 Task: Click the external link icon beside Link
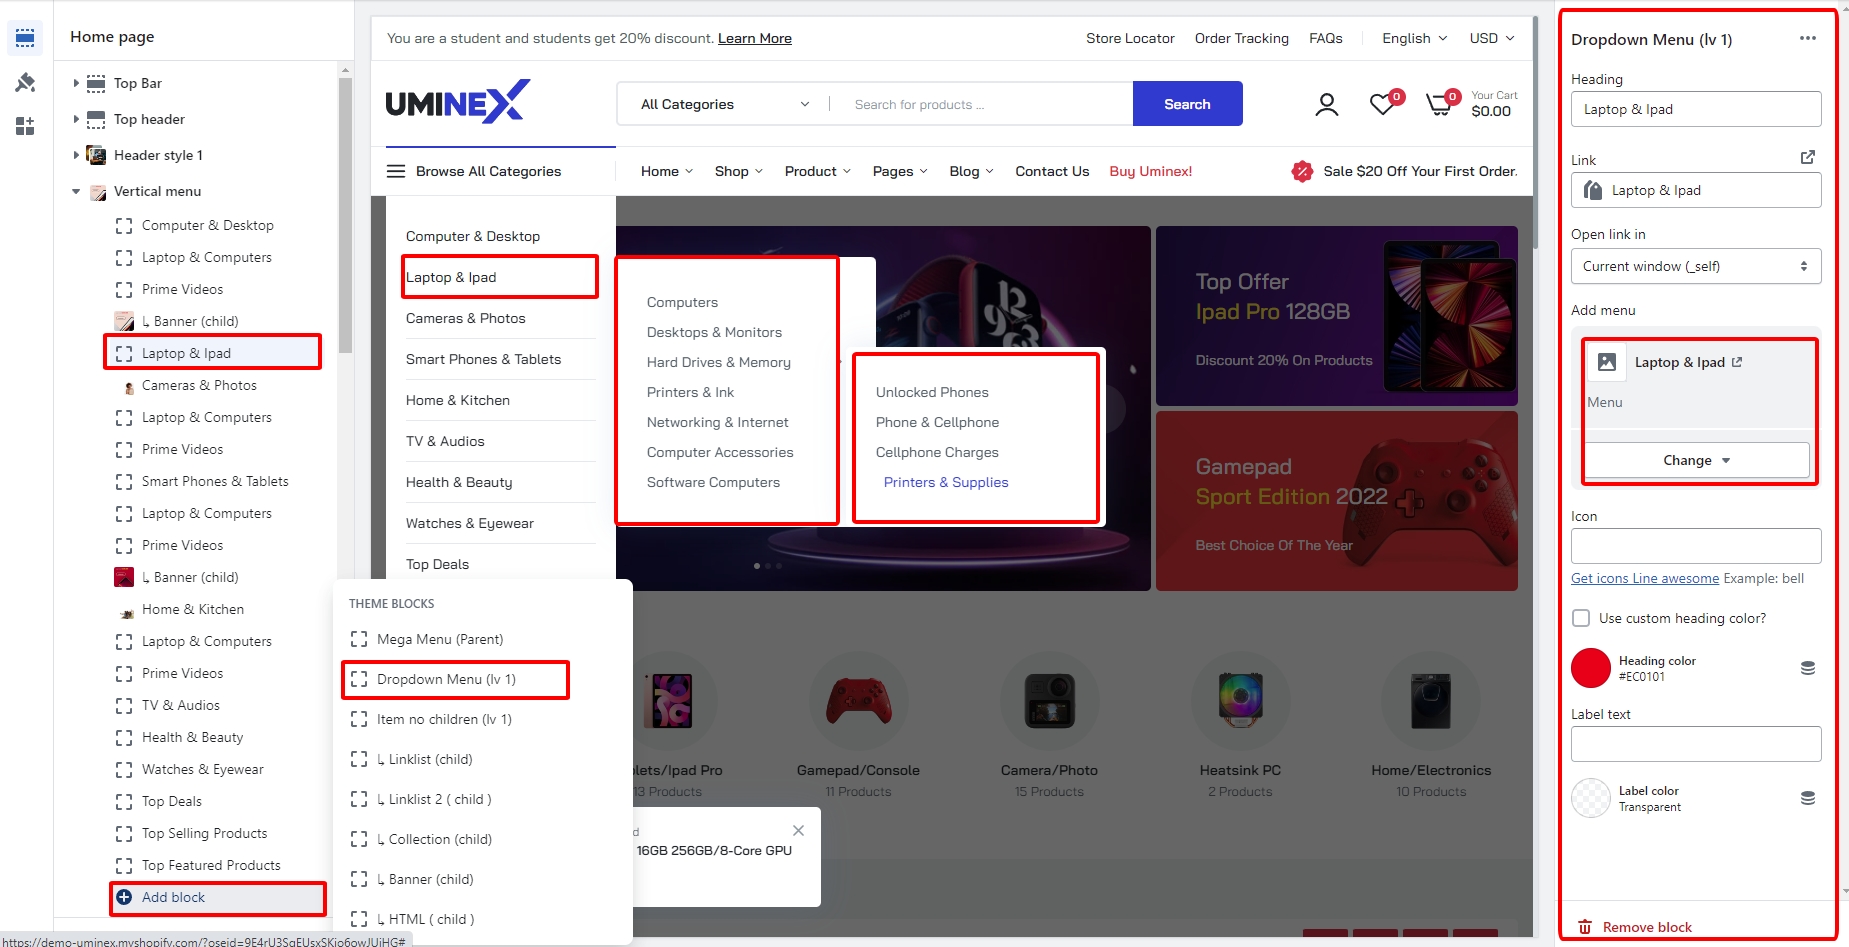pyautogui.click(x=1807, y=157)
